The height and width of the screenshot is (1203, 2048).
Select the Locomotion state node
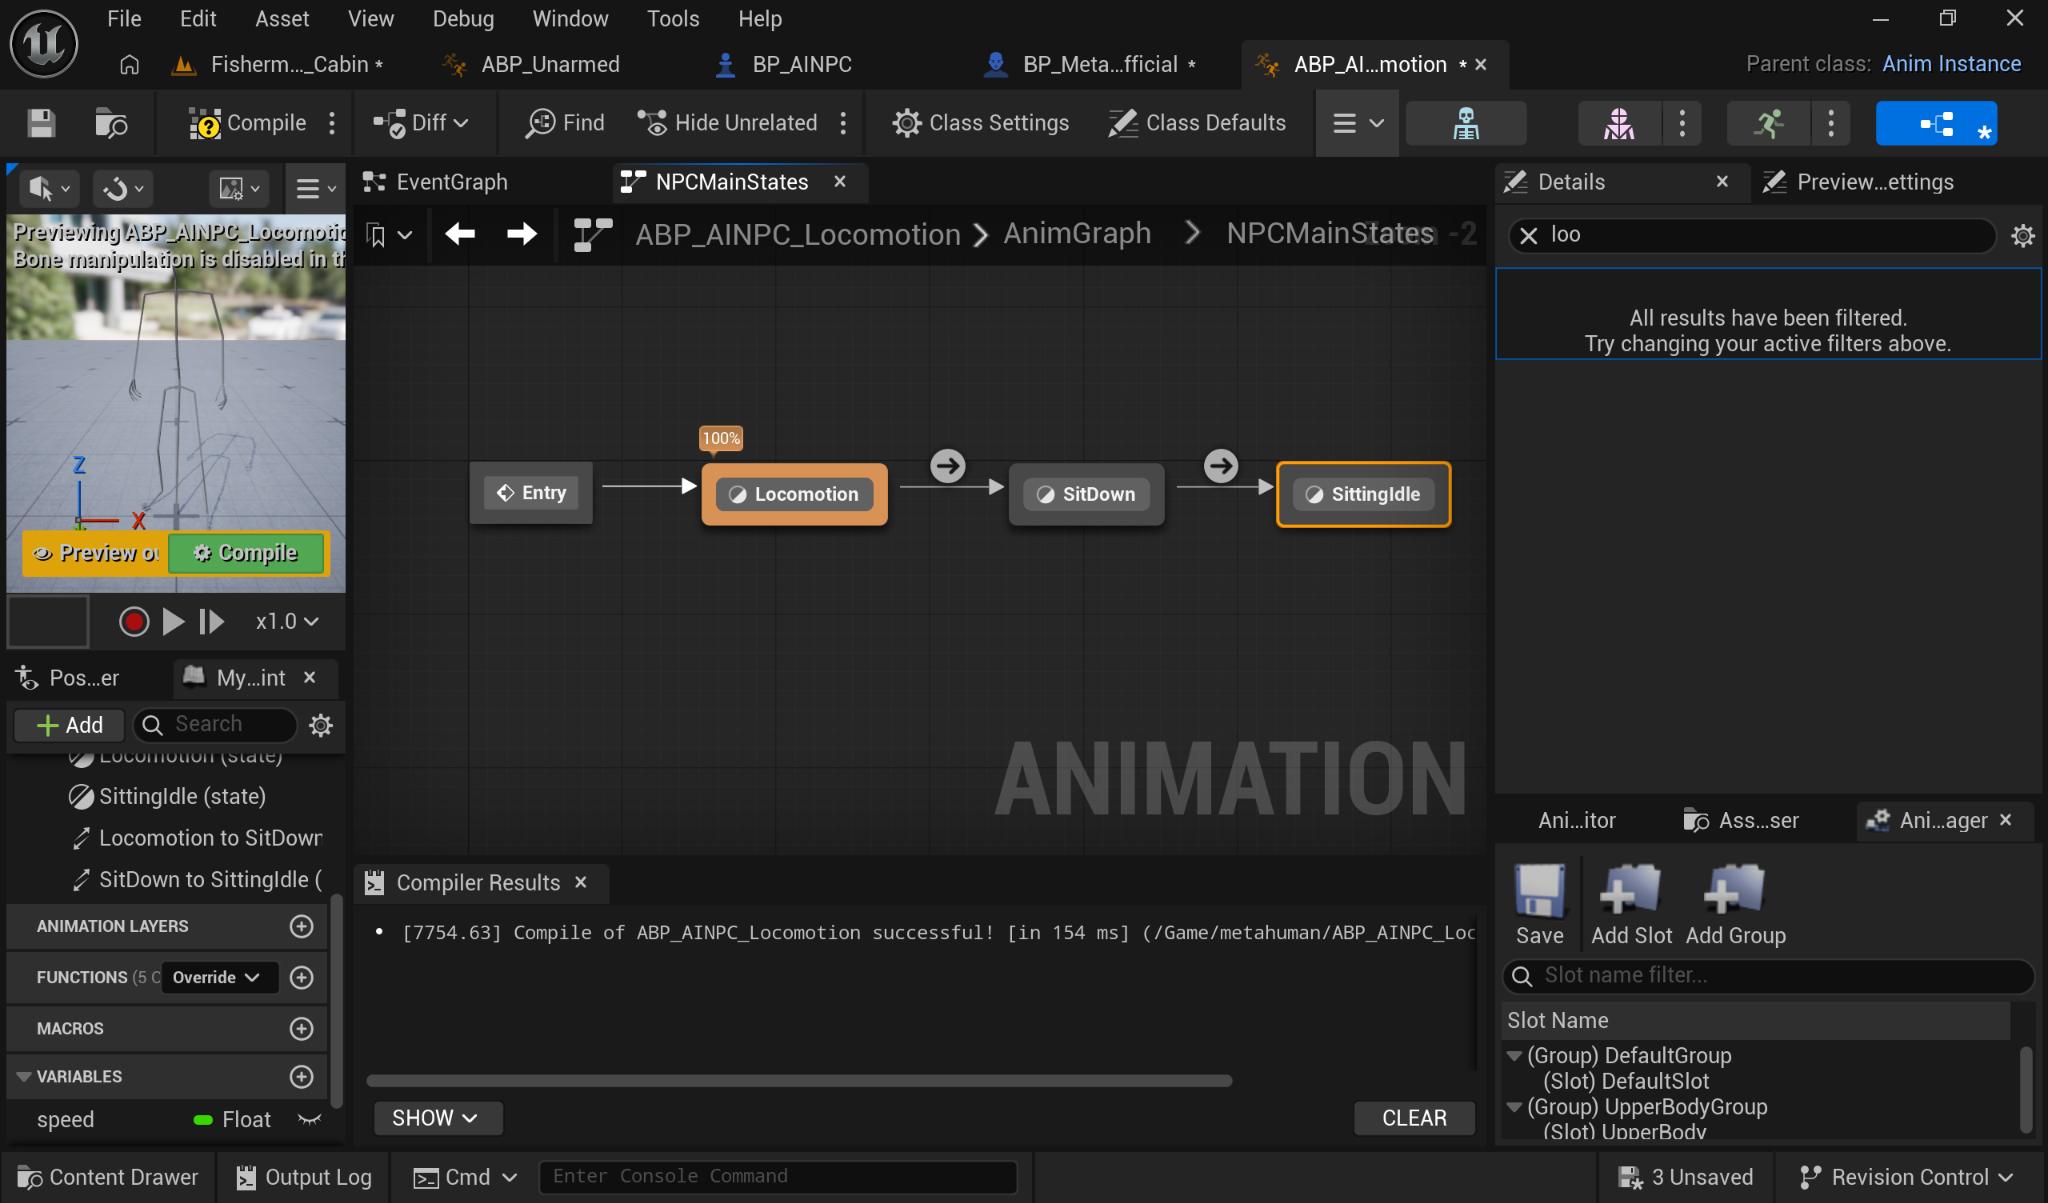pyautogui.click(x=795, y=494)
